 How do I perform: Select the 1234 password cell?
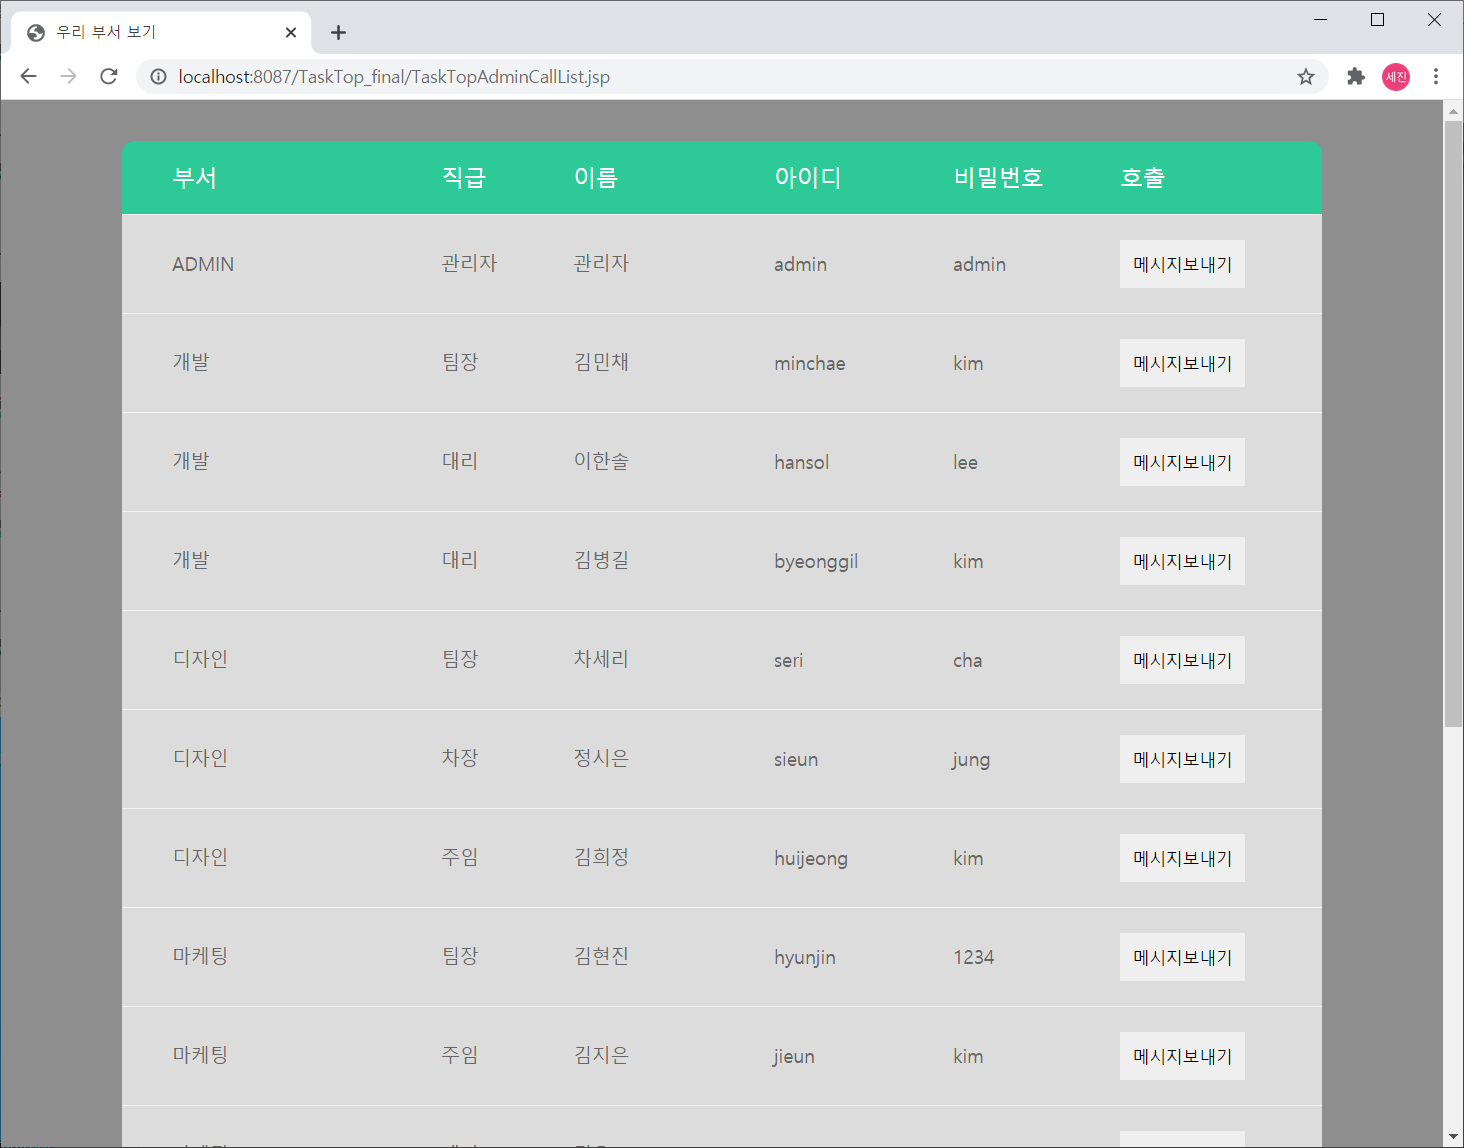coord(973,957)
